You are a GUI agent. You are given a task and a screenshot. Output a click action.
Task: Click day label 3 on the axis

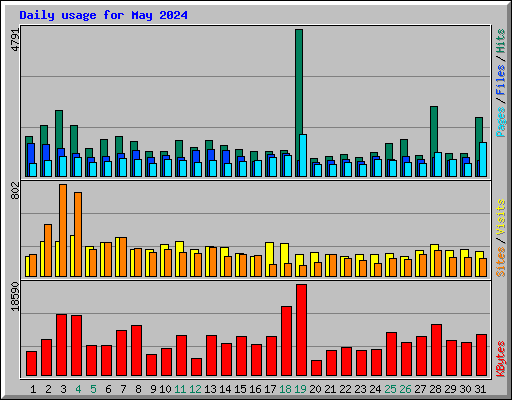coord(63,389)
